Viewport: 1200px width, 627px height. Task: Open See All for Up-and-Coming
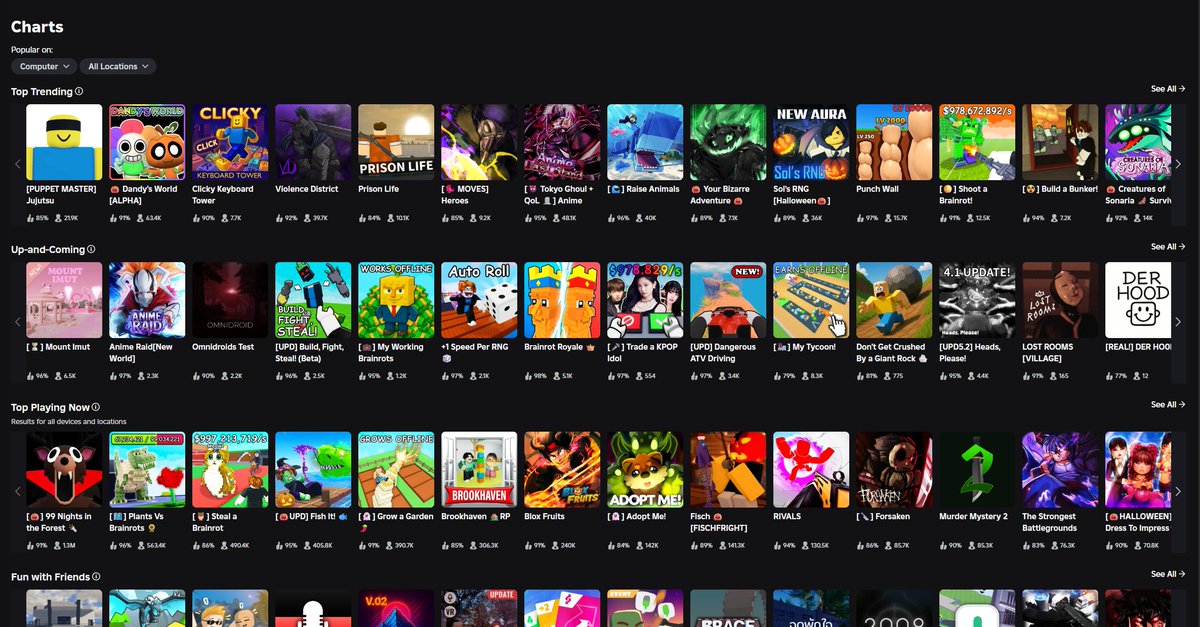[1168, 247]
